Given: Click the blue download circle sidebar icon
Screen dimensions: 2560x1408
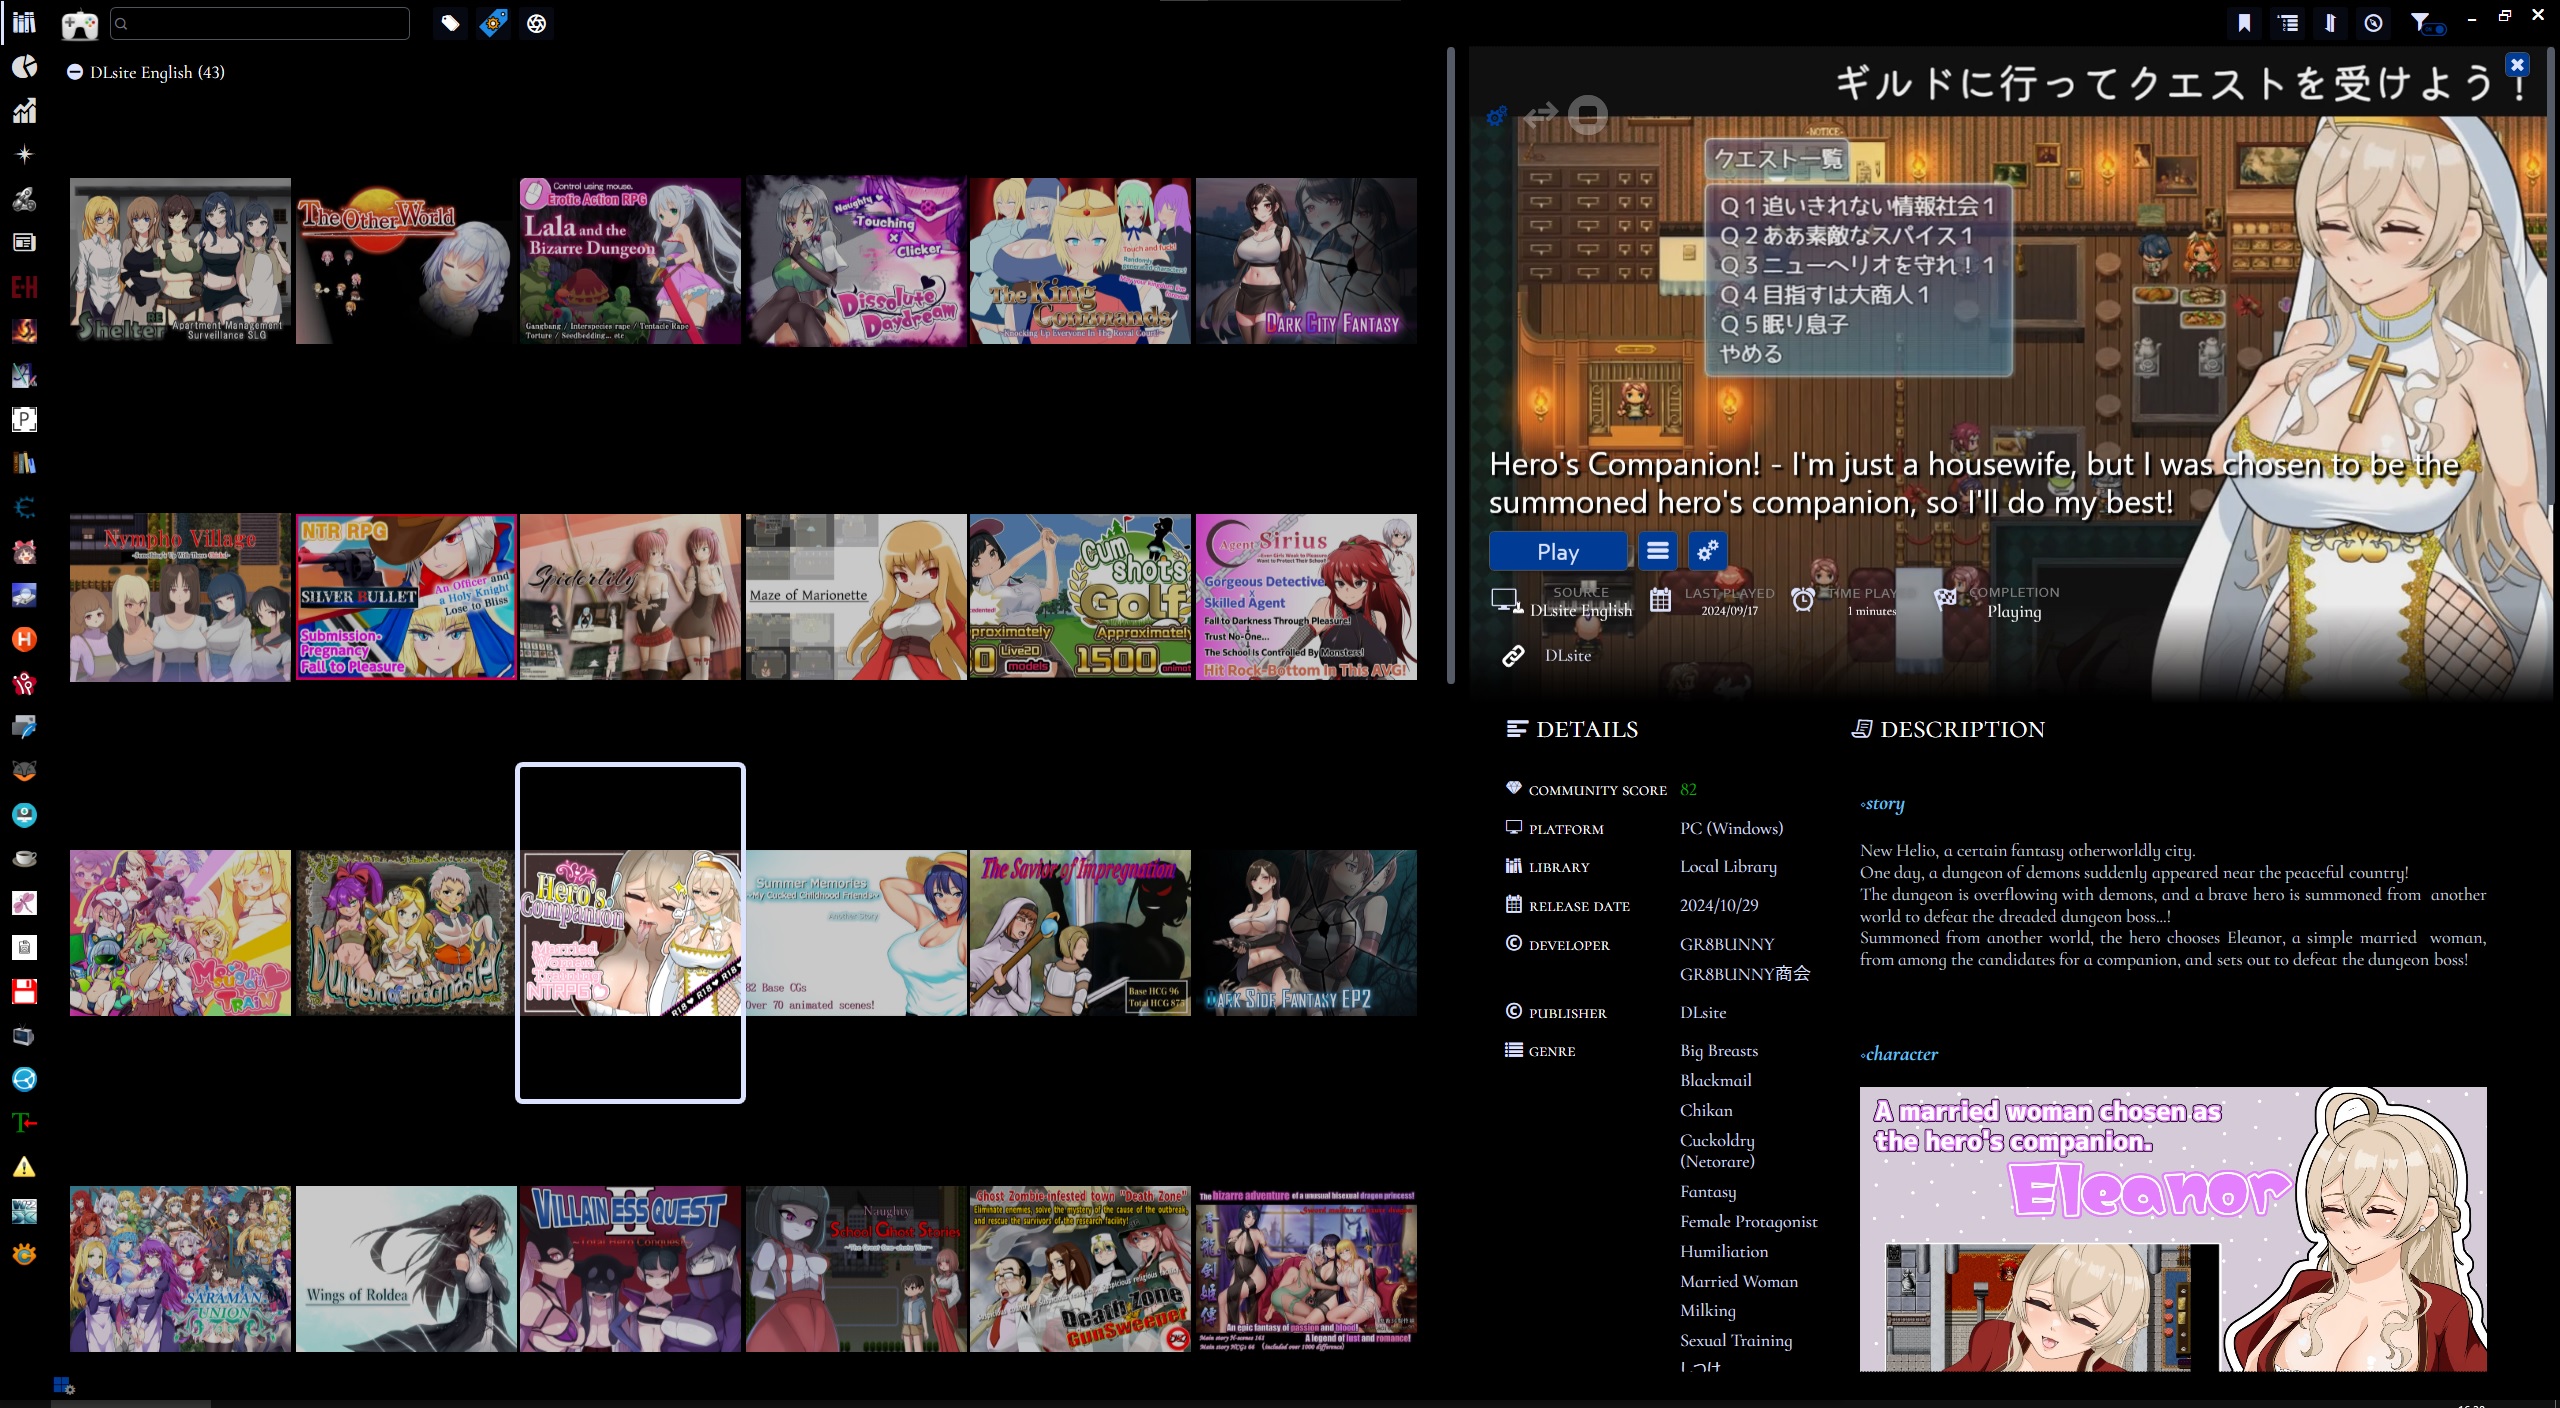Looking at the screenshot, I should pos(24,815).
